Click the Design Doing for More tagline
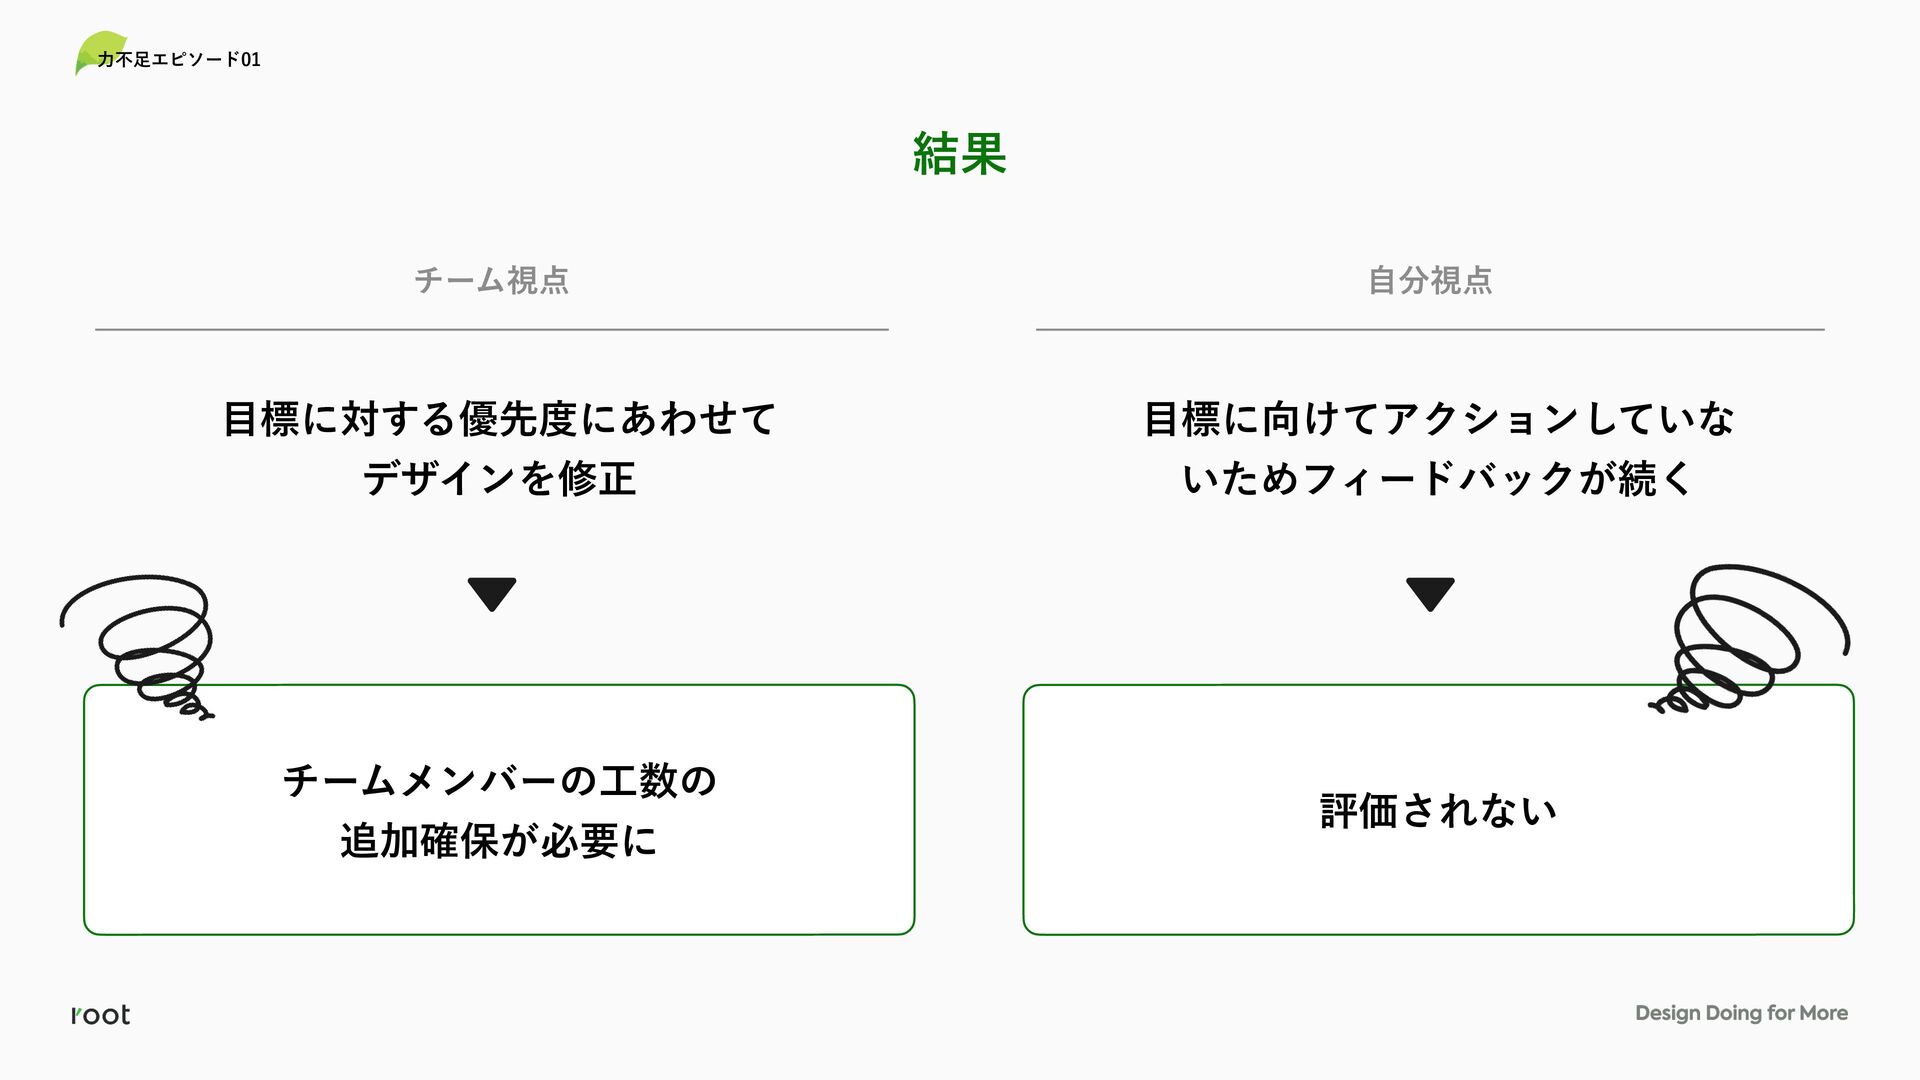The width and height of the screenshot is (1920, 1080). point(1741,1013)
